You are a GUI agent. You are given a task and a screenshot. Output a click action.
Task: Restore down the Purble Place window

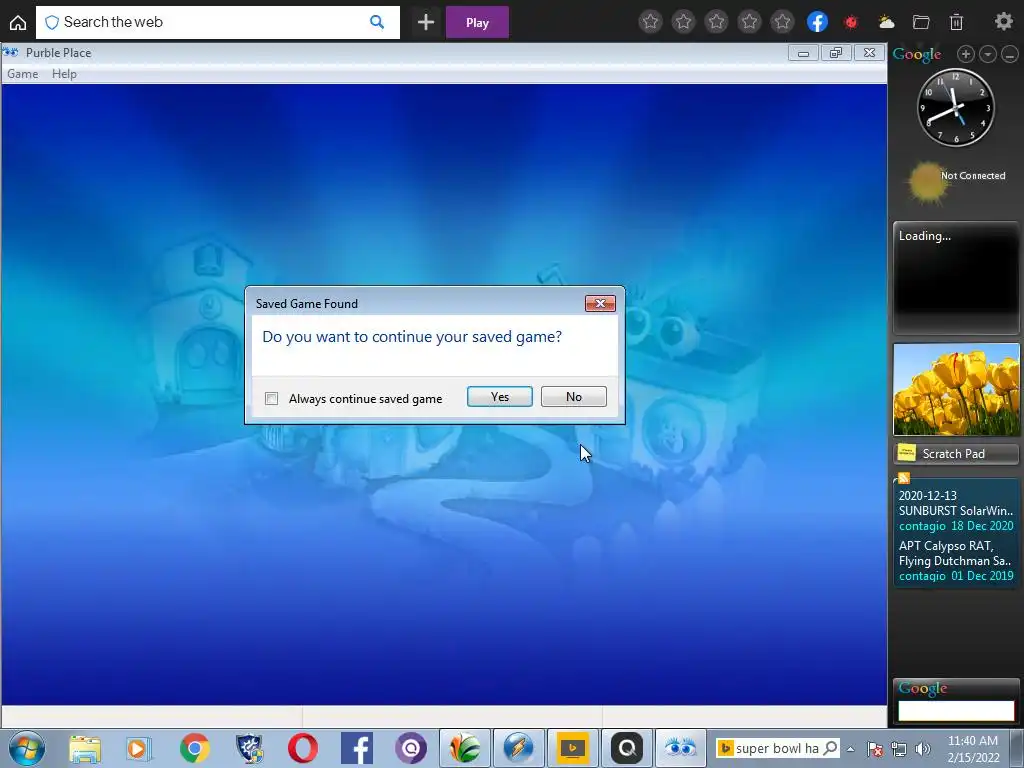click(x=836, y=53)
